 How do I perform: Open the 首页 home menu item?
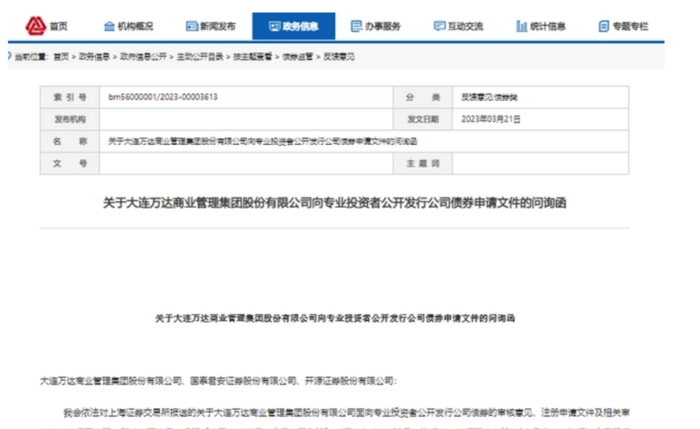60,26
